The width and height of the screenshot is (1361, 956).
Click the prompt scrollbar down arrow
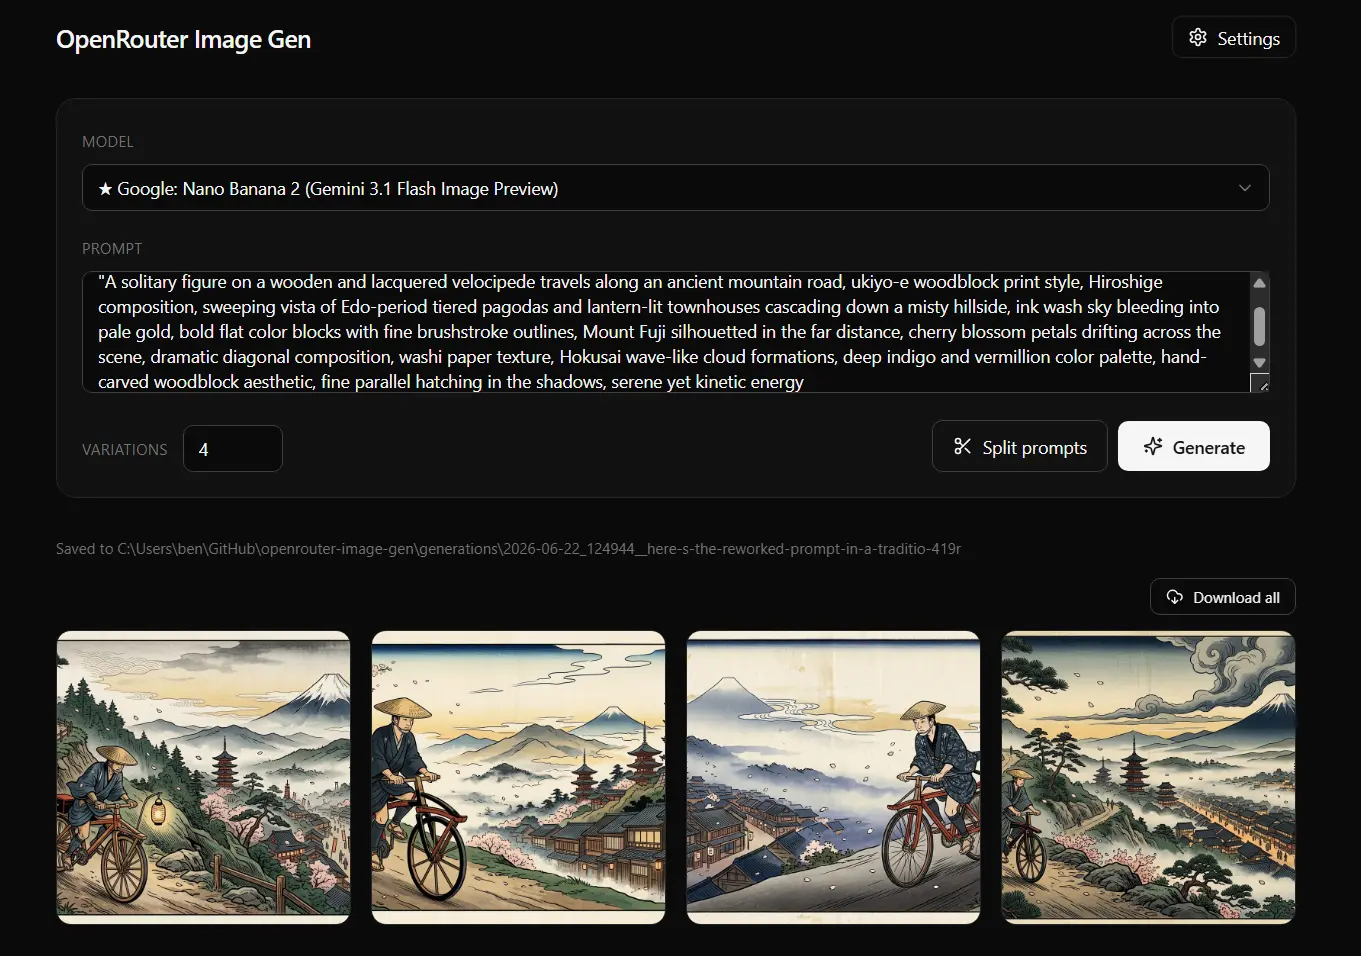pyautogui.click(x=1260, y=363)
